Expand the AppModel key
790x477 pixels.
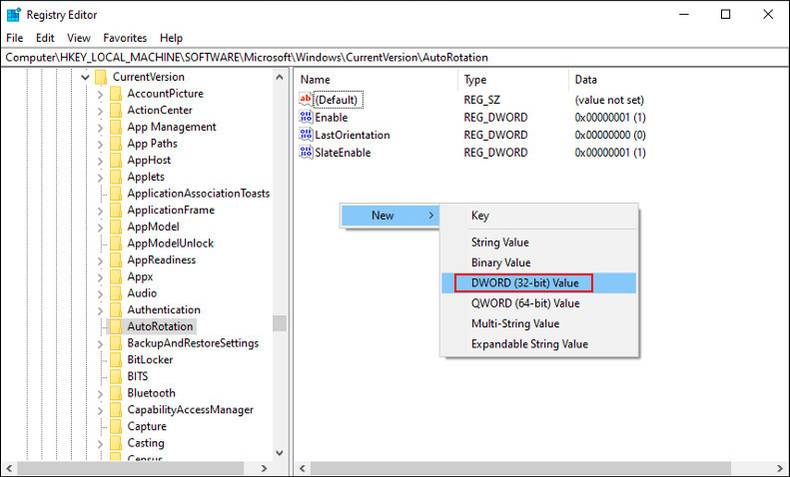(x=100, y=227)
